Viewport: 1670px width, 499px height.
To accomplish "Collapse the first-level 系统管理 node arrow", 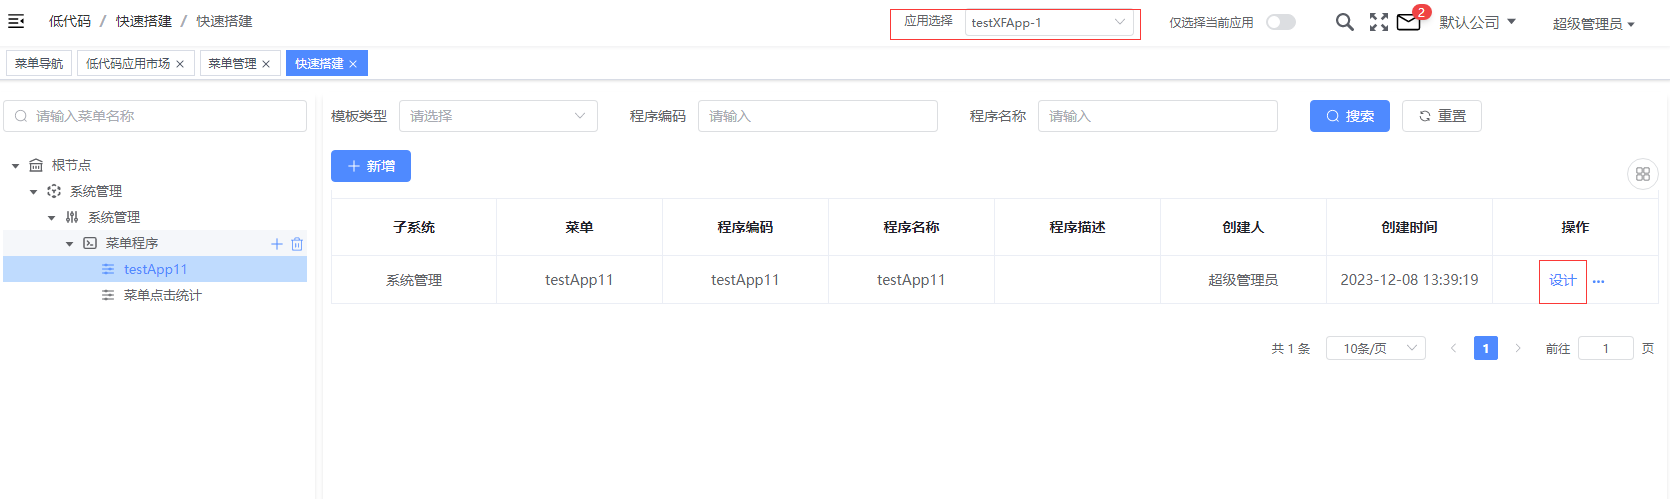I will point(33,191).
